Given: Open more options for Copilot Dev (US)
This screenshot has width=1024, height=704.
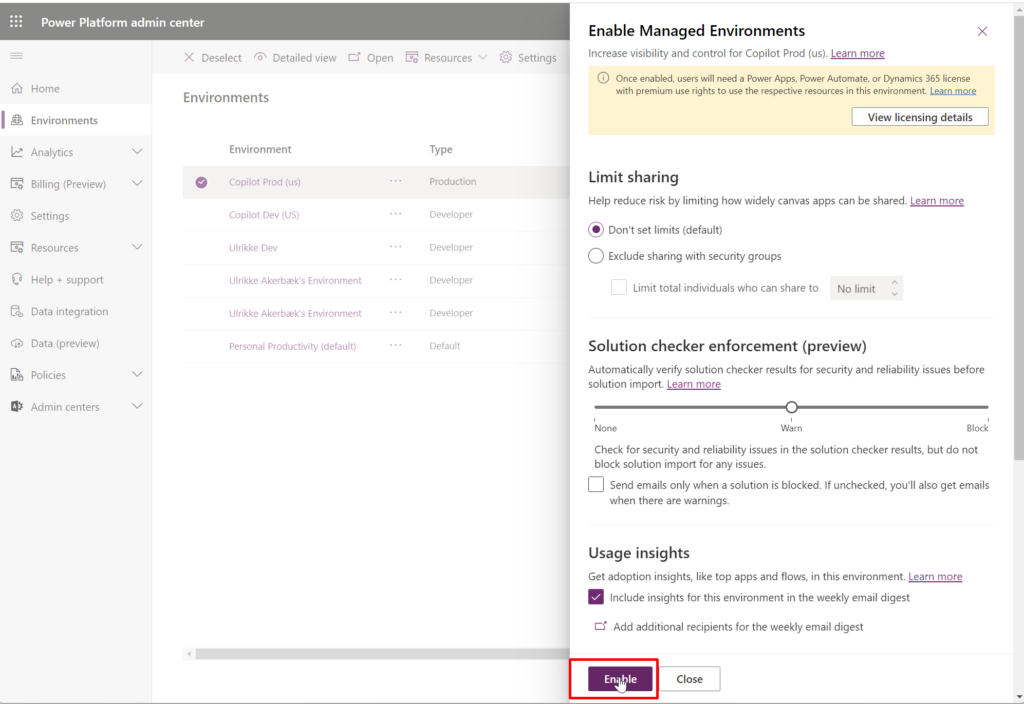Looking at the screenshot, I should [396, 214].
